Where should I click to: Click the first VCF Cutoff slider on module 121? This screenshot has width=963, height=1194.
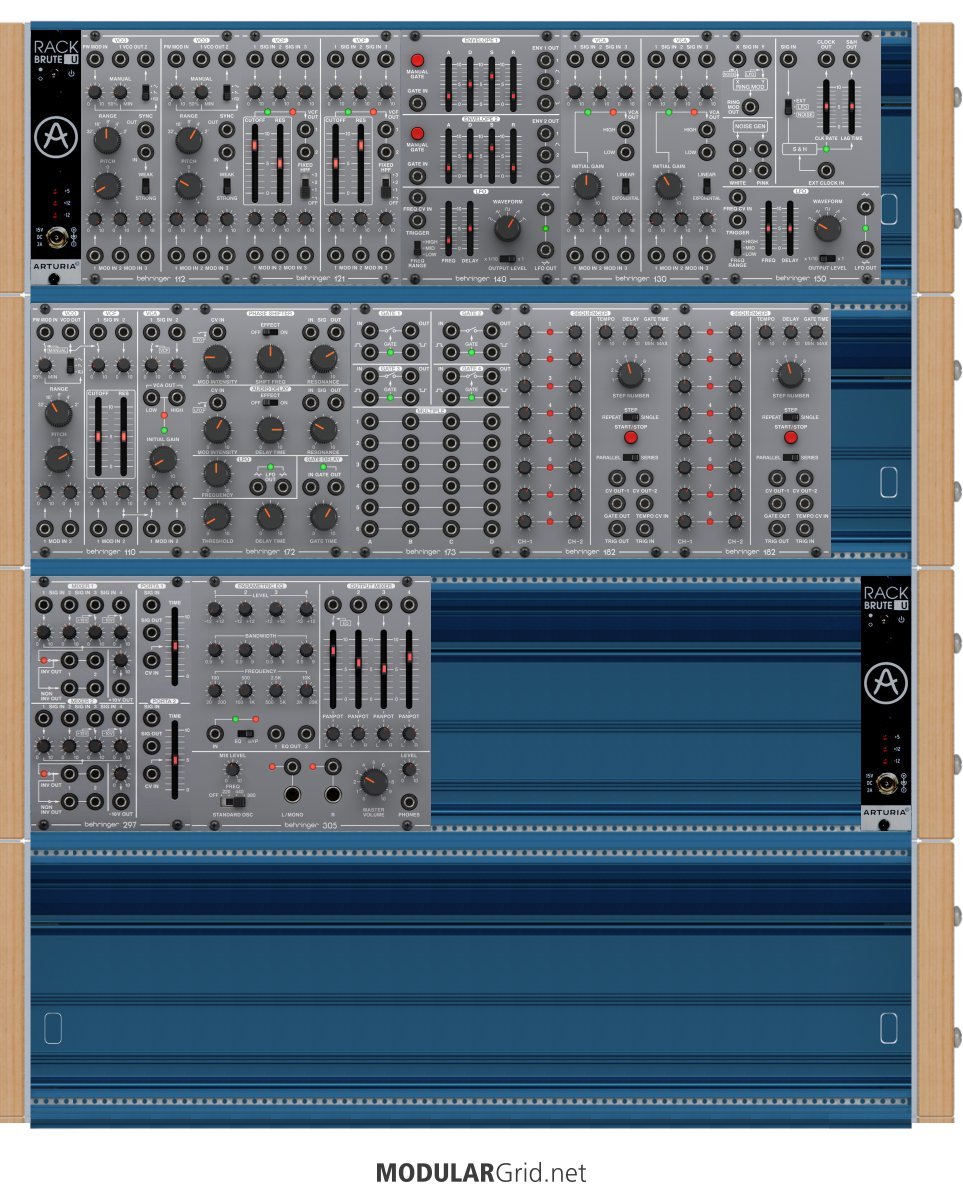pyautogui.click(x=254, y=162)
